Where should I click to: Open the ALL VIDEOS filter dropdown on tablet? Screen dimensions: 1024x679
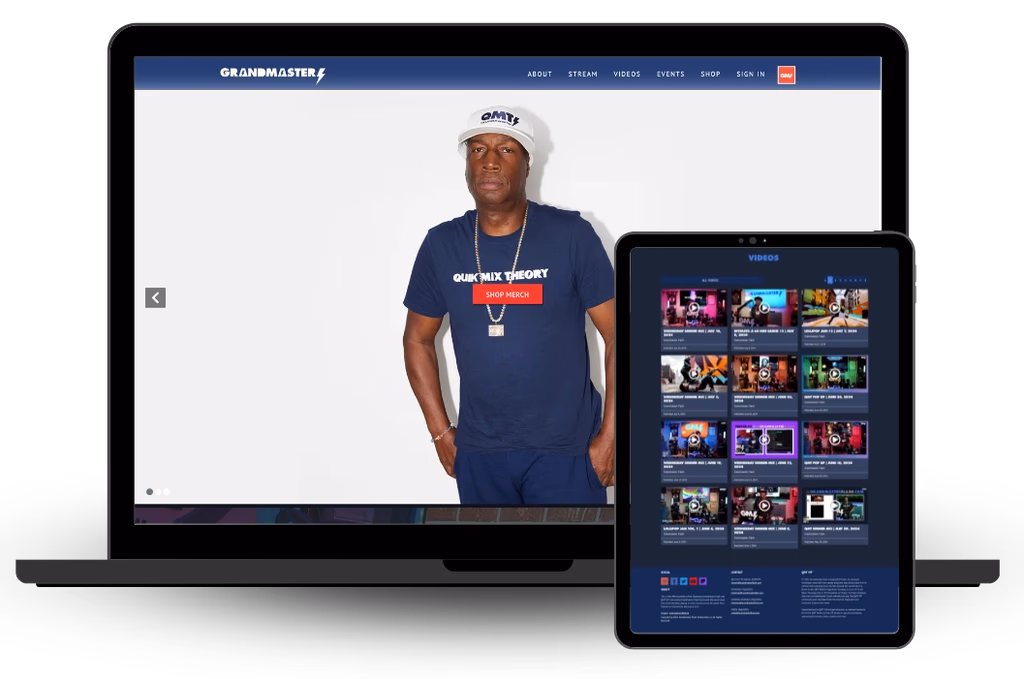pos(711,280)
